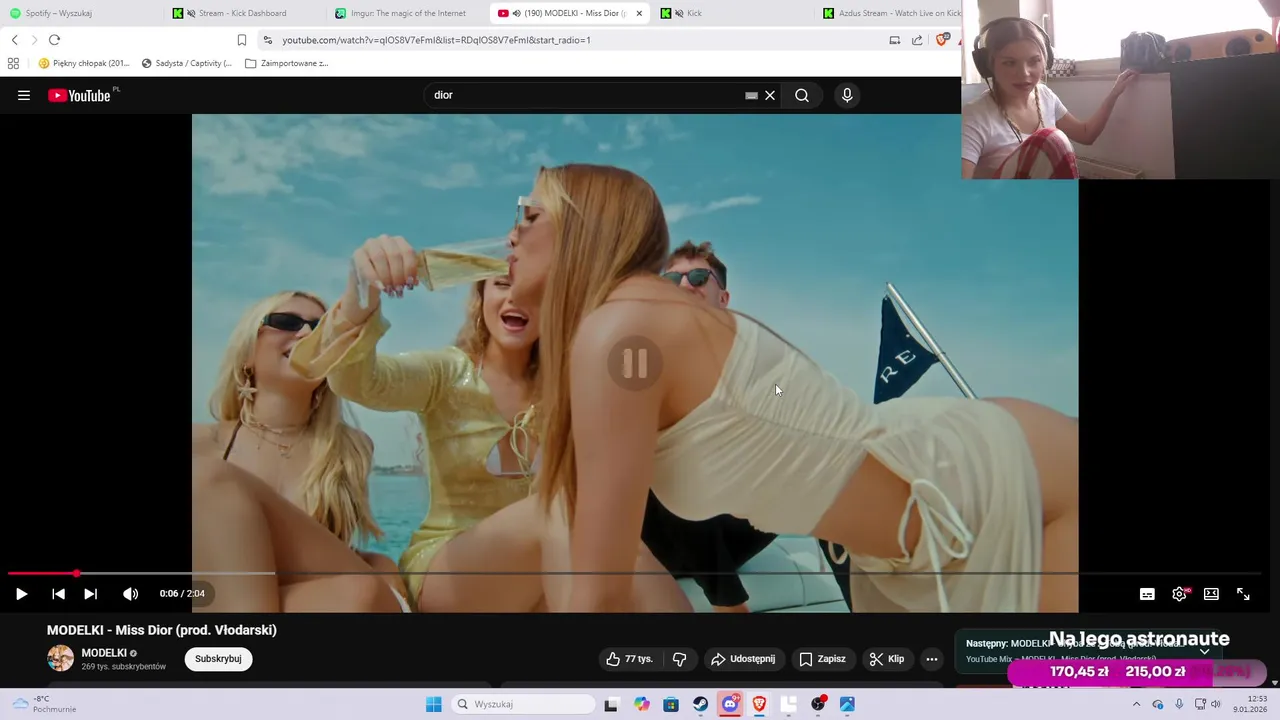Subscribe with the Subskrybuj button
The height and width of the screenshot is (720, 1280).
[218, 659]
